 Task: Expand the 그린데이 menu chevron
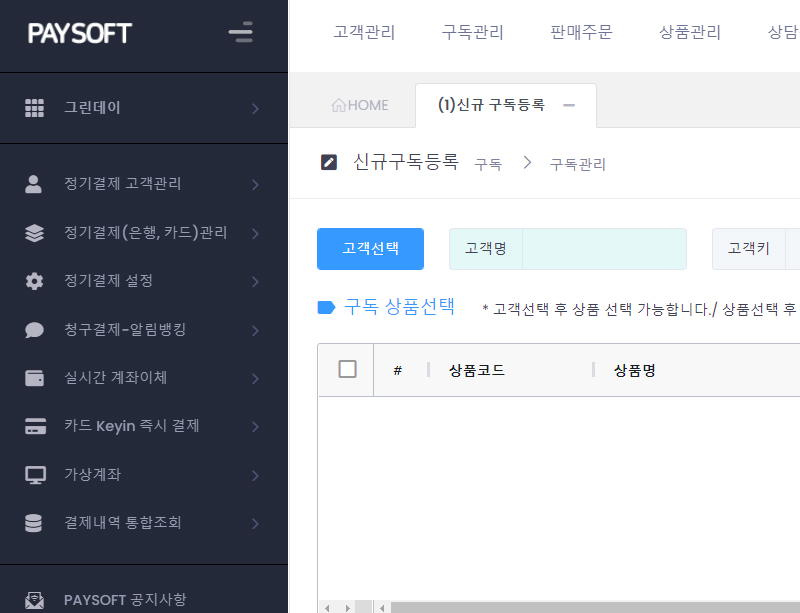[256, 108]
